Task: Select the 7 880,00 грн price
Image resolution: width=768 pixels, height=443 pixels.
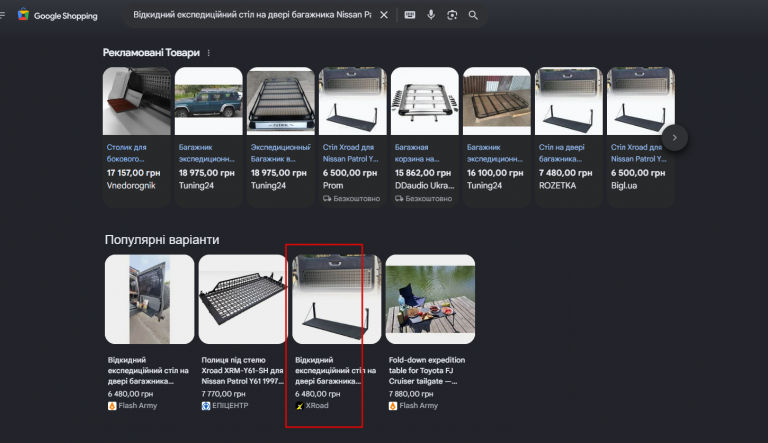Action: 411,394
